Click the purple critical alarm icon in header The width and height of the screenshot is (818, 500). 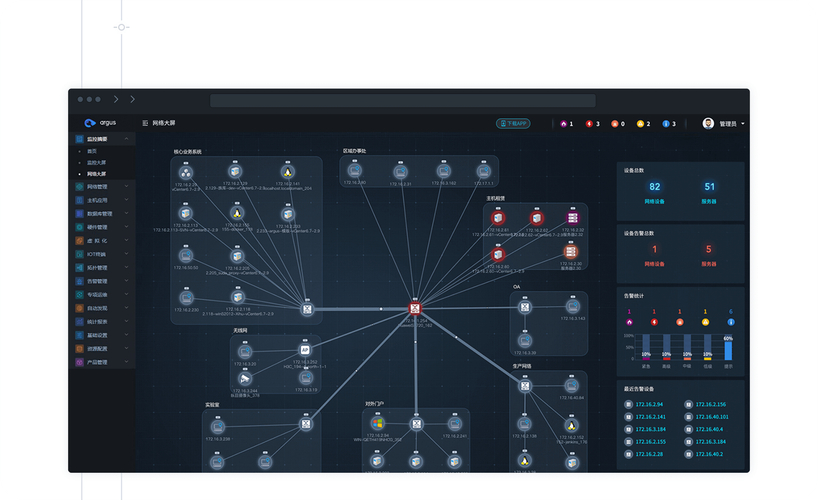point(564,124)
